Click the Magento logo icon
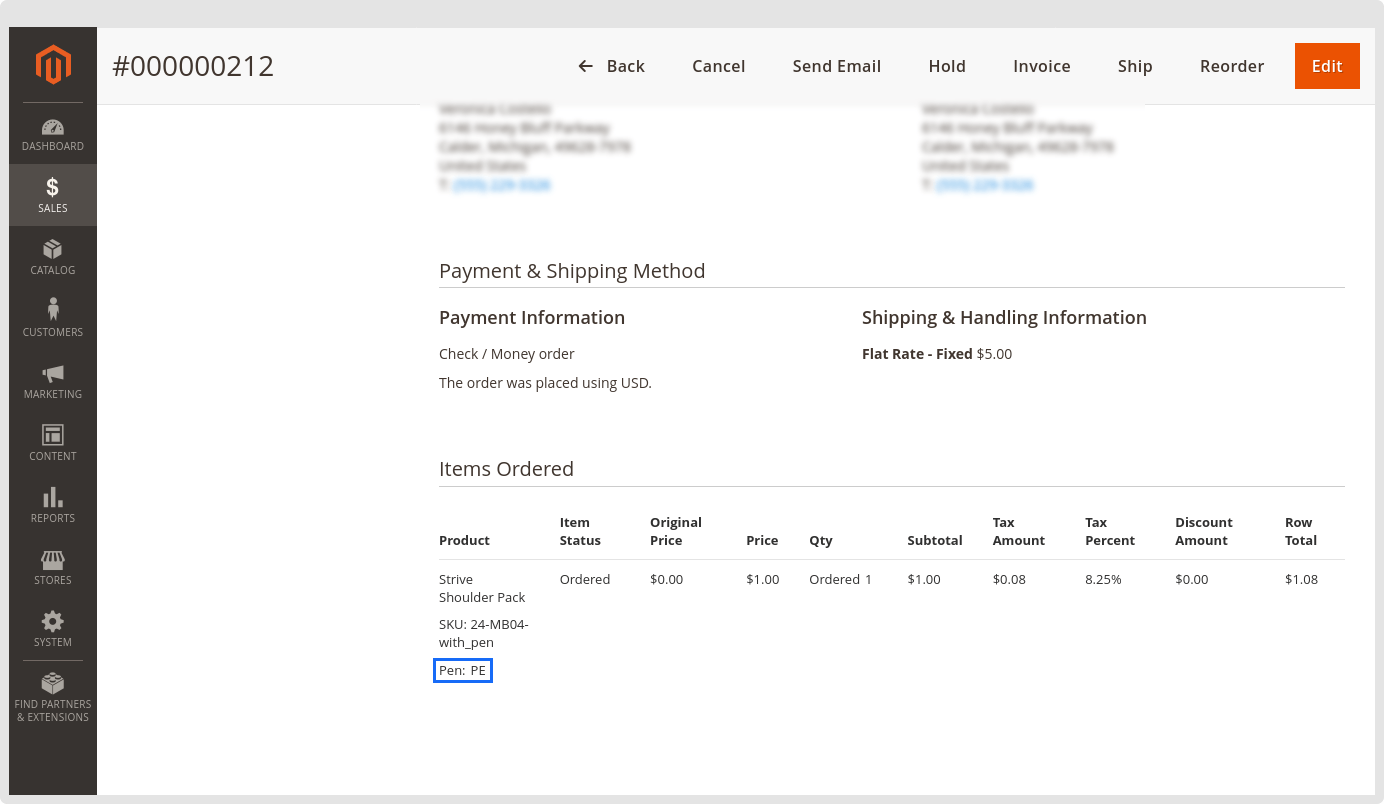1384x804 pixels. [53, 65]
